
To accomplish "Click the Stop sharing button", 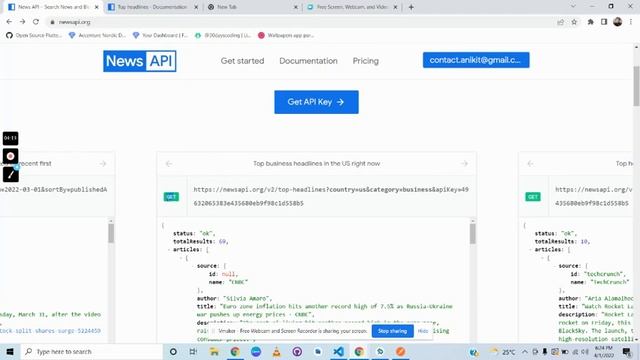I will (x=392, y=331).
